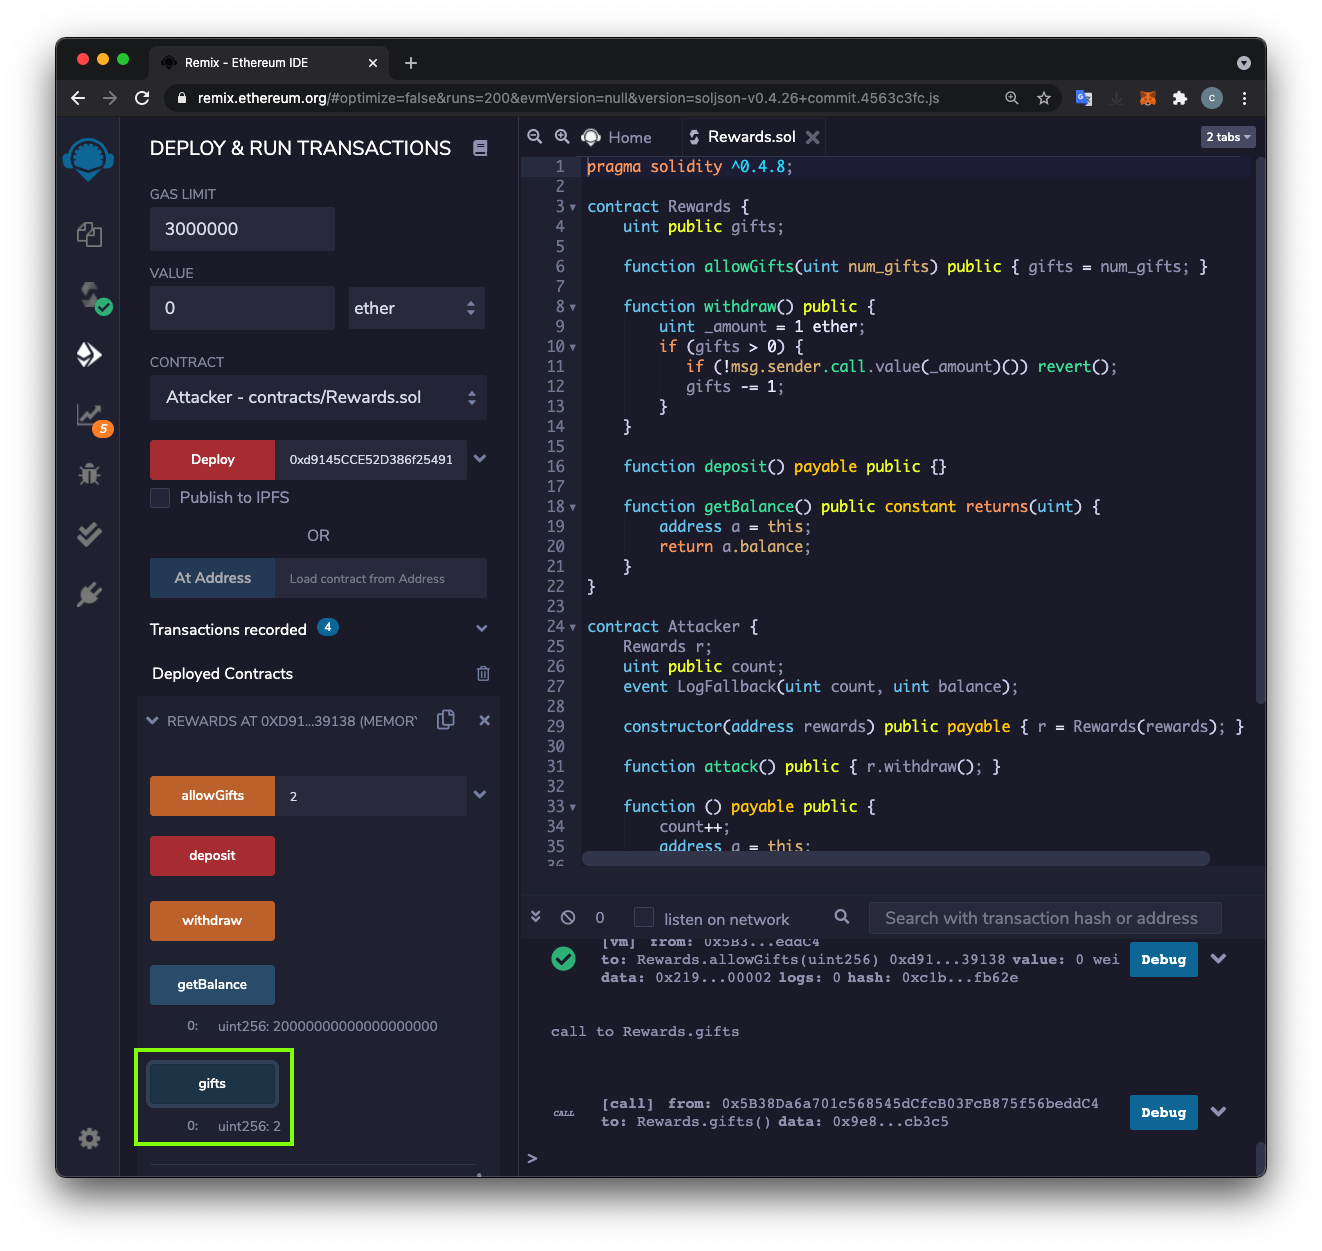
Task: Click the allowGifts argument input field
Action: 371,796
